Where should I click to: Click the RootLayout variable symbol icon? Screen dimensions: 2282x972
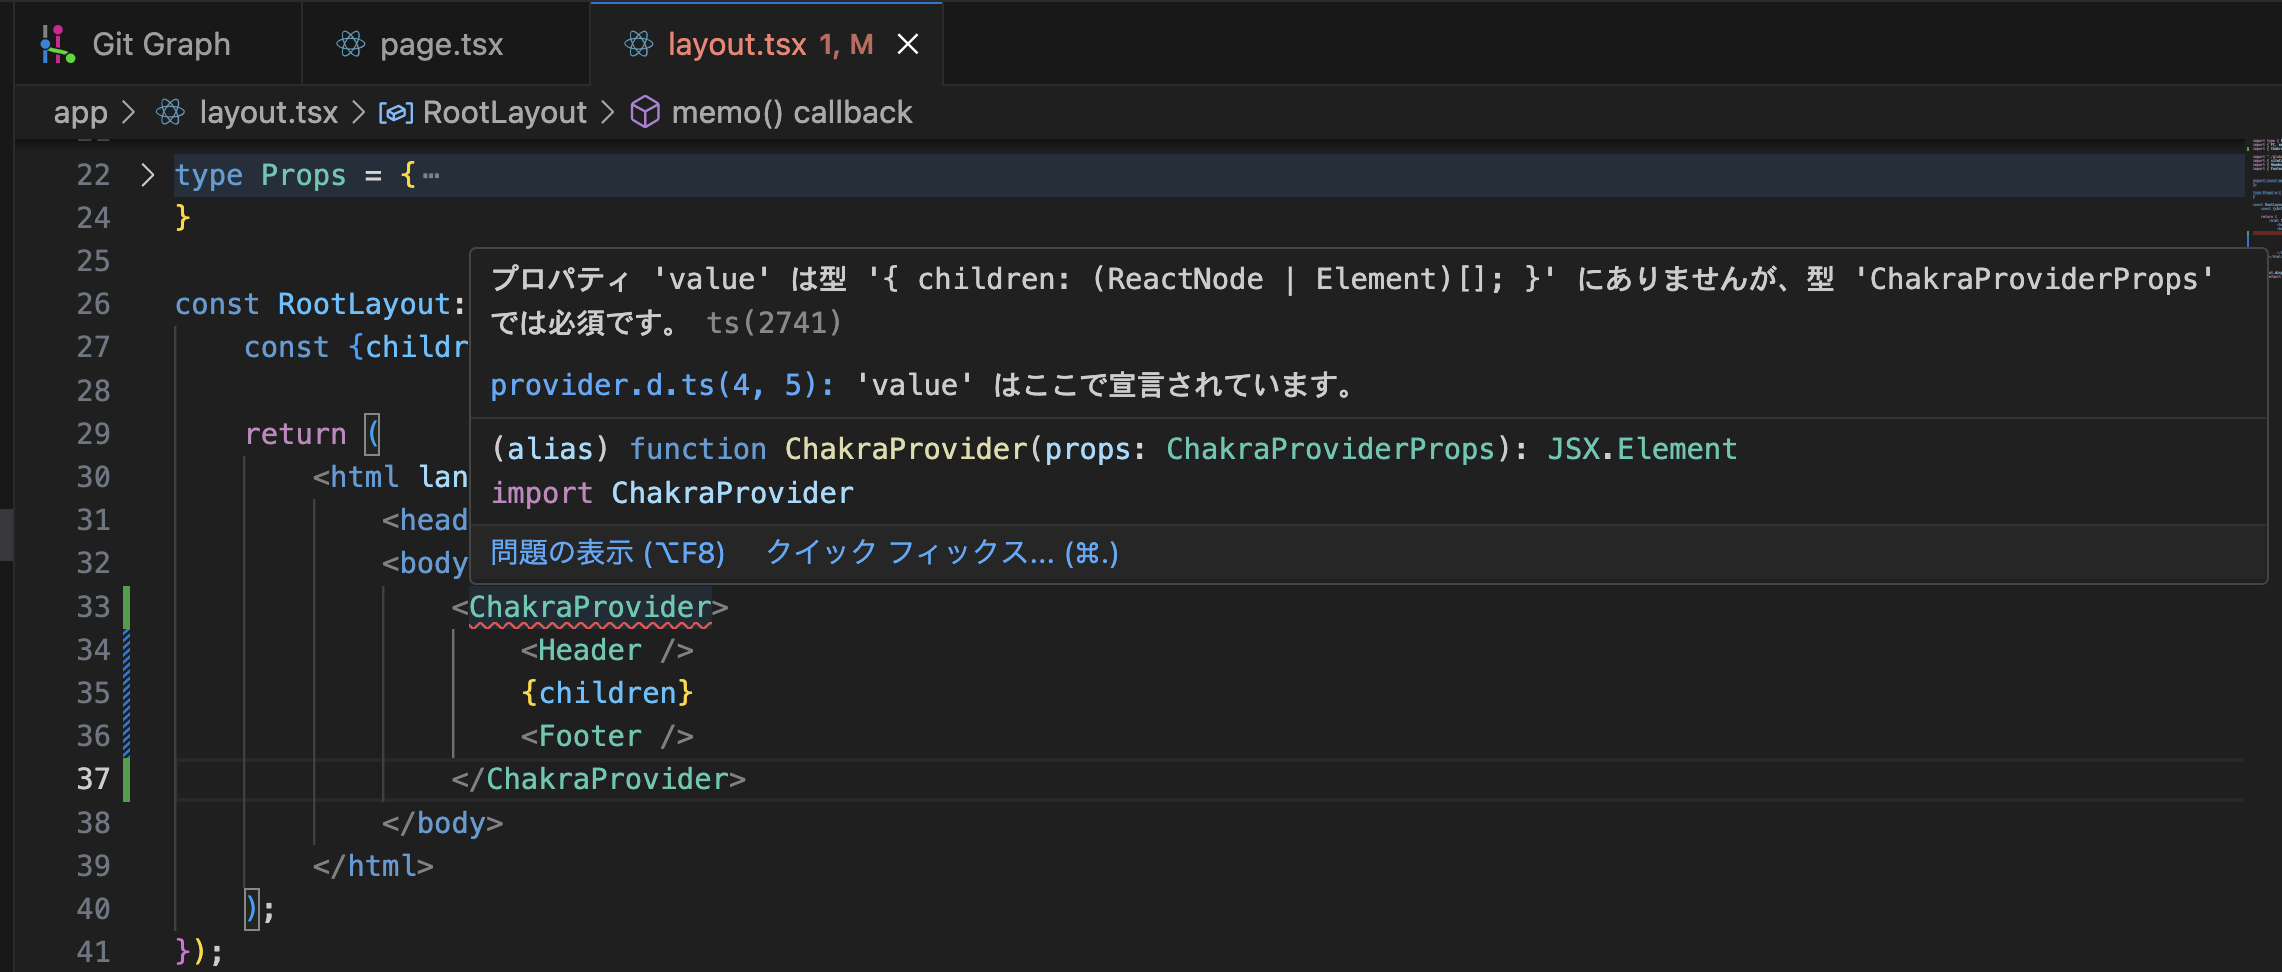396,113
